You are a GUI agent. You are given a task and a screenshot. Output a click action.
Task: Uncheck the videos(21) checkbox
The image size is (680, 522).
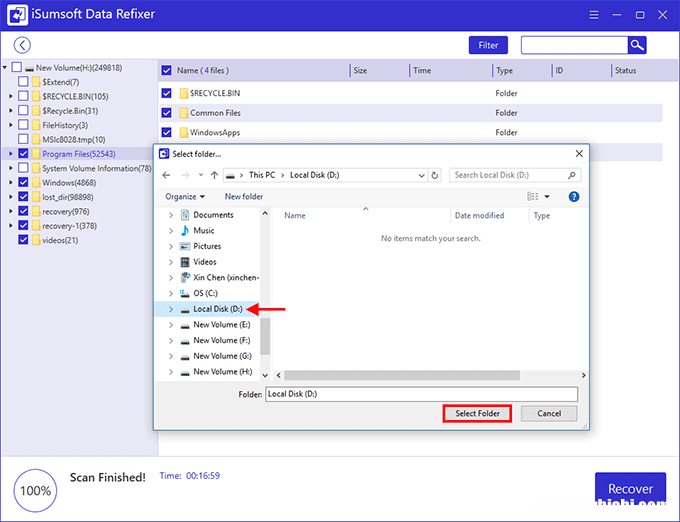(x=23, y=240)
